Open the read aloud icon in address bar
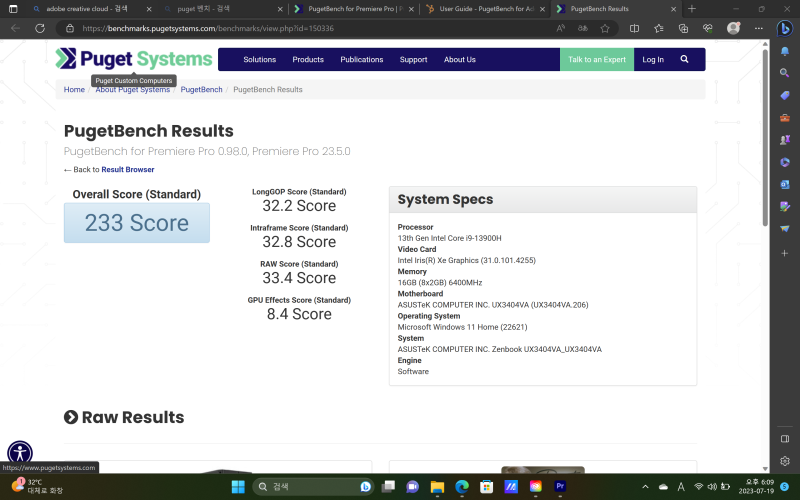800x500 pixels. [560, 29]
